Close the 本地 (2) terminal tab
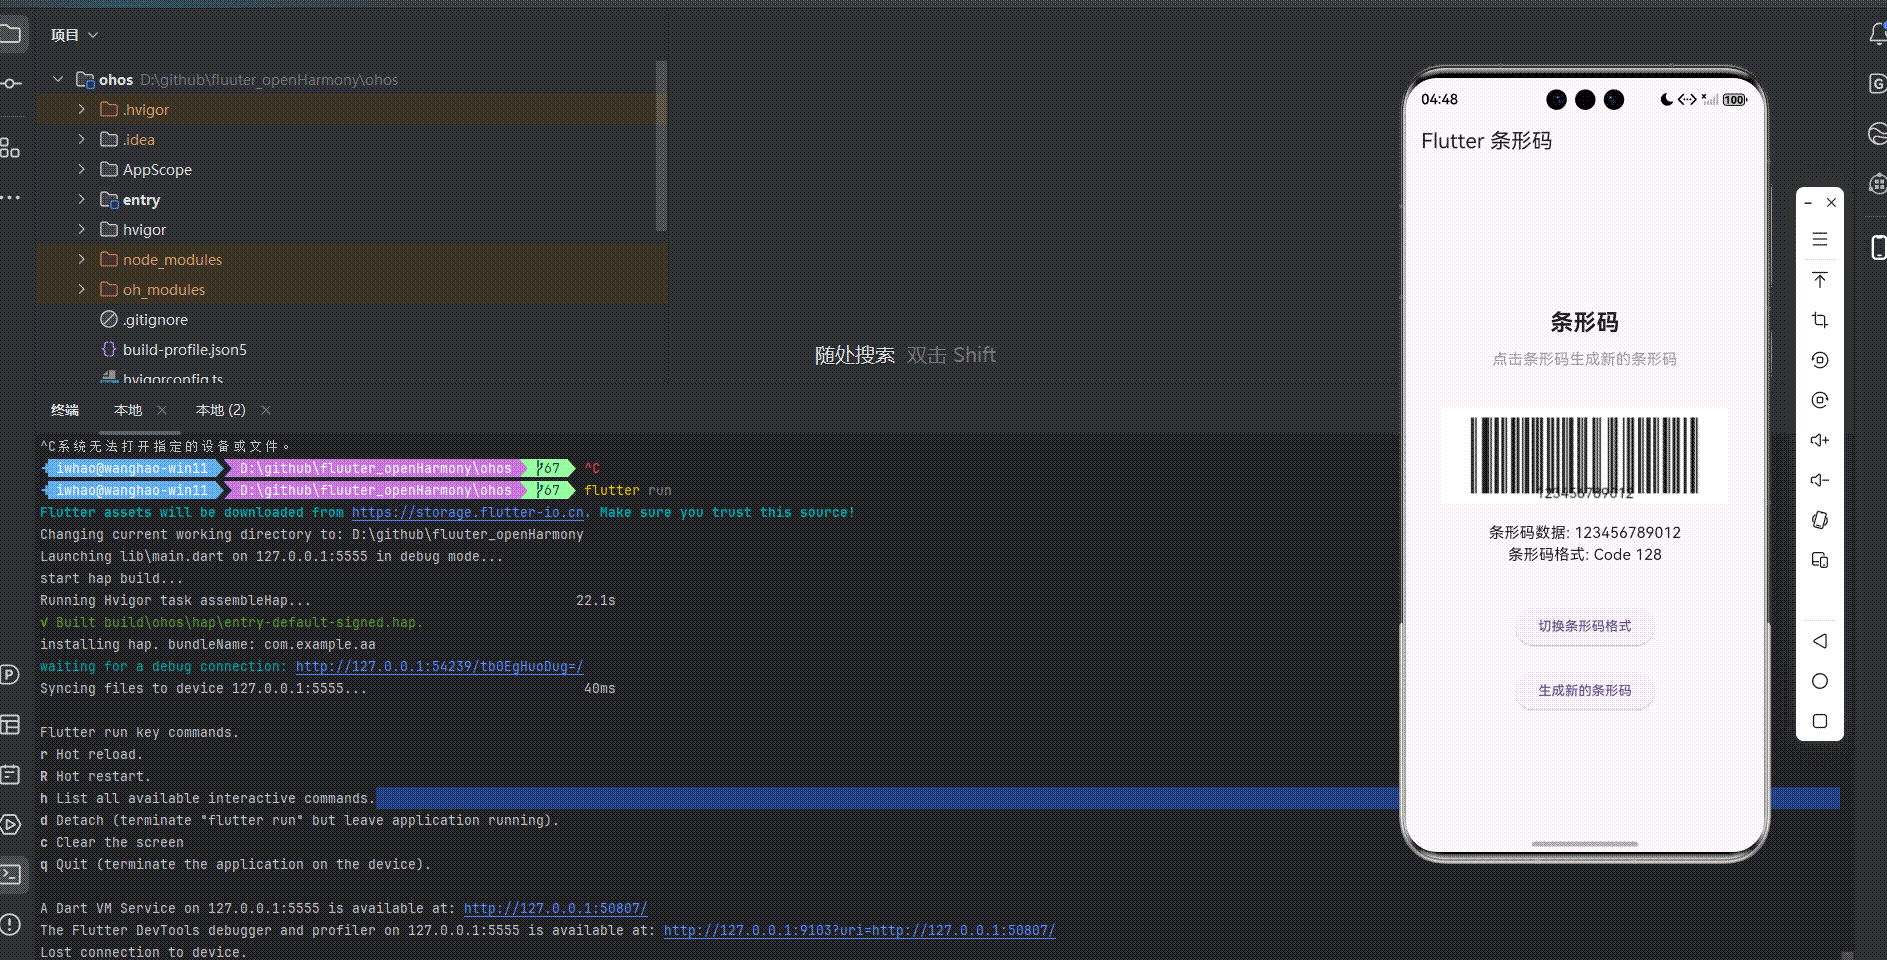 click(x=266, y=410)
